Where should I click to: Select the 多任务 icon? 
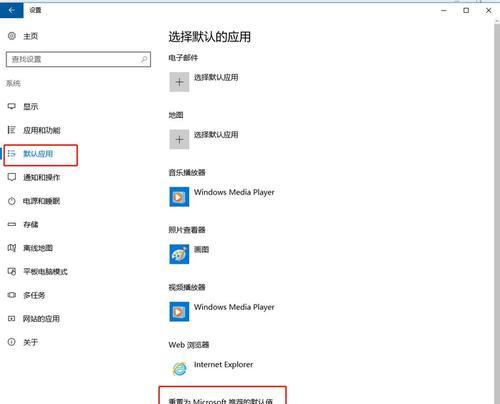(12, 295)
